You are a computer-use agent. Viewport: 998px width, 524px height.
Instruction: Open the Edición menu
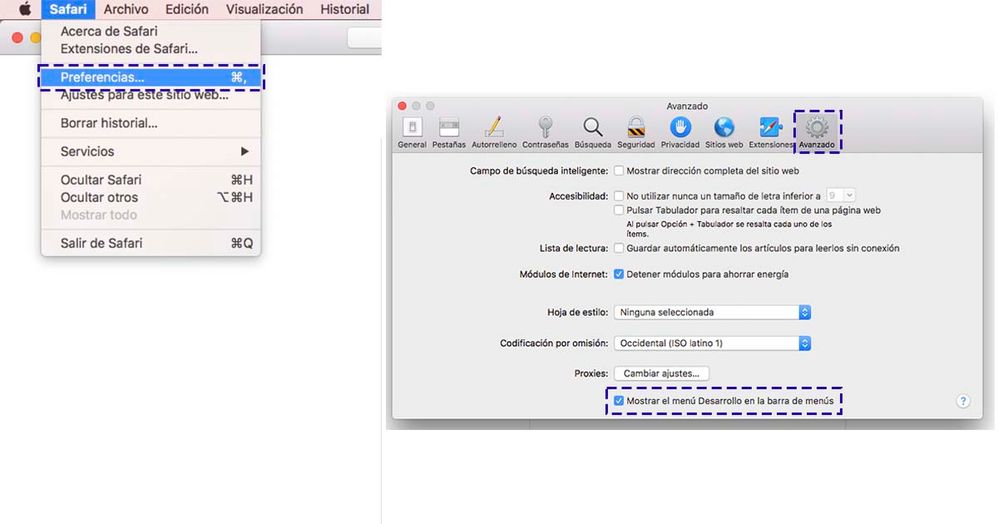coord(186,9)
